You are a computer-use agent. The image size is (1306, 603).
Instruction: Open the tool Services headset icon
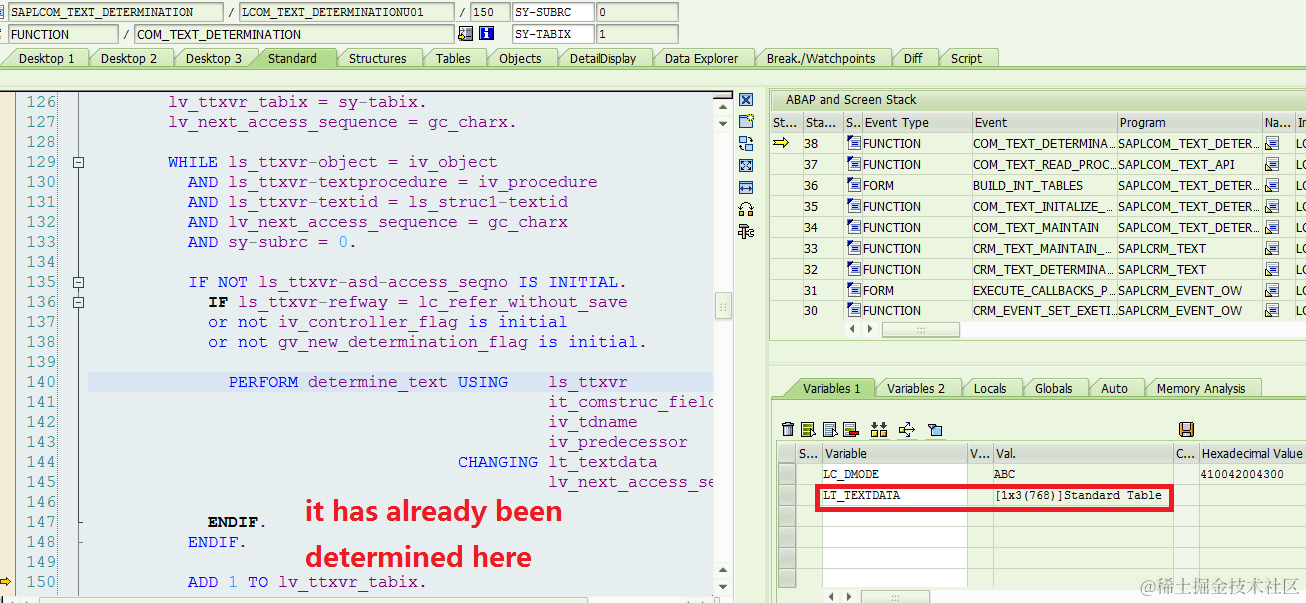coord(746,209)
